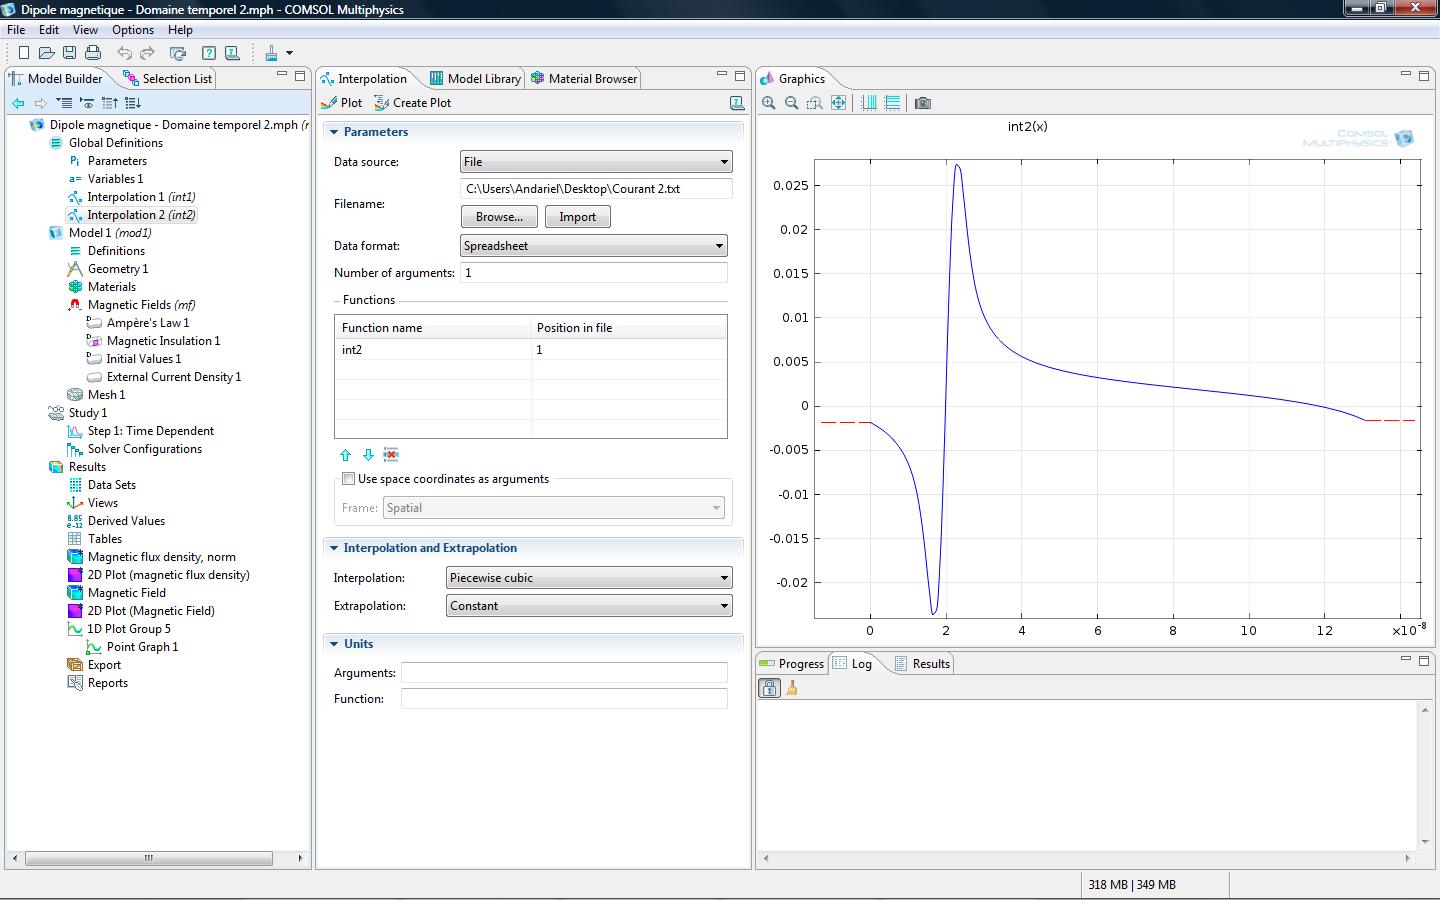
Task: Take a snapshot with the camera icon
Action: click(923, 103)
